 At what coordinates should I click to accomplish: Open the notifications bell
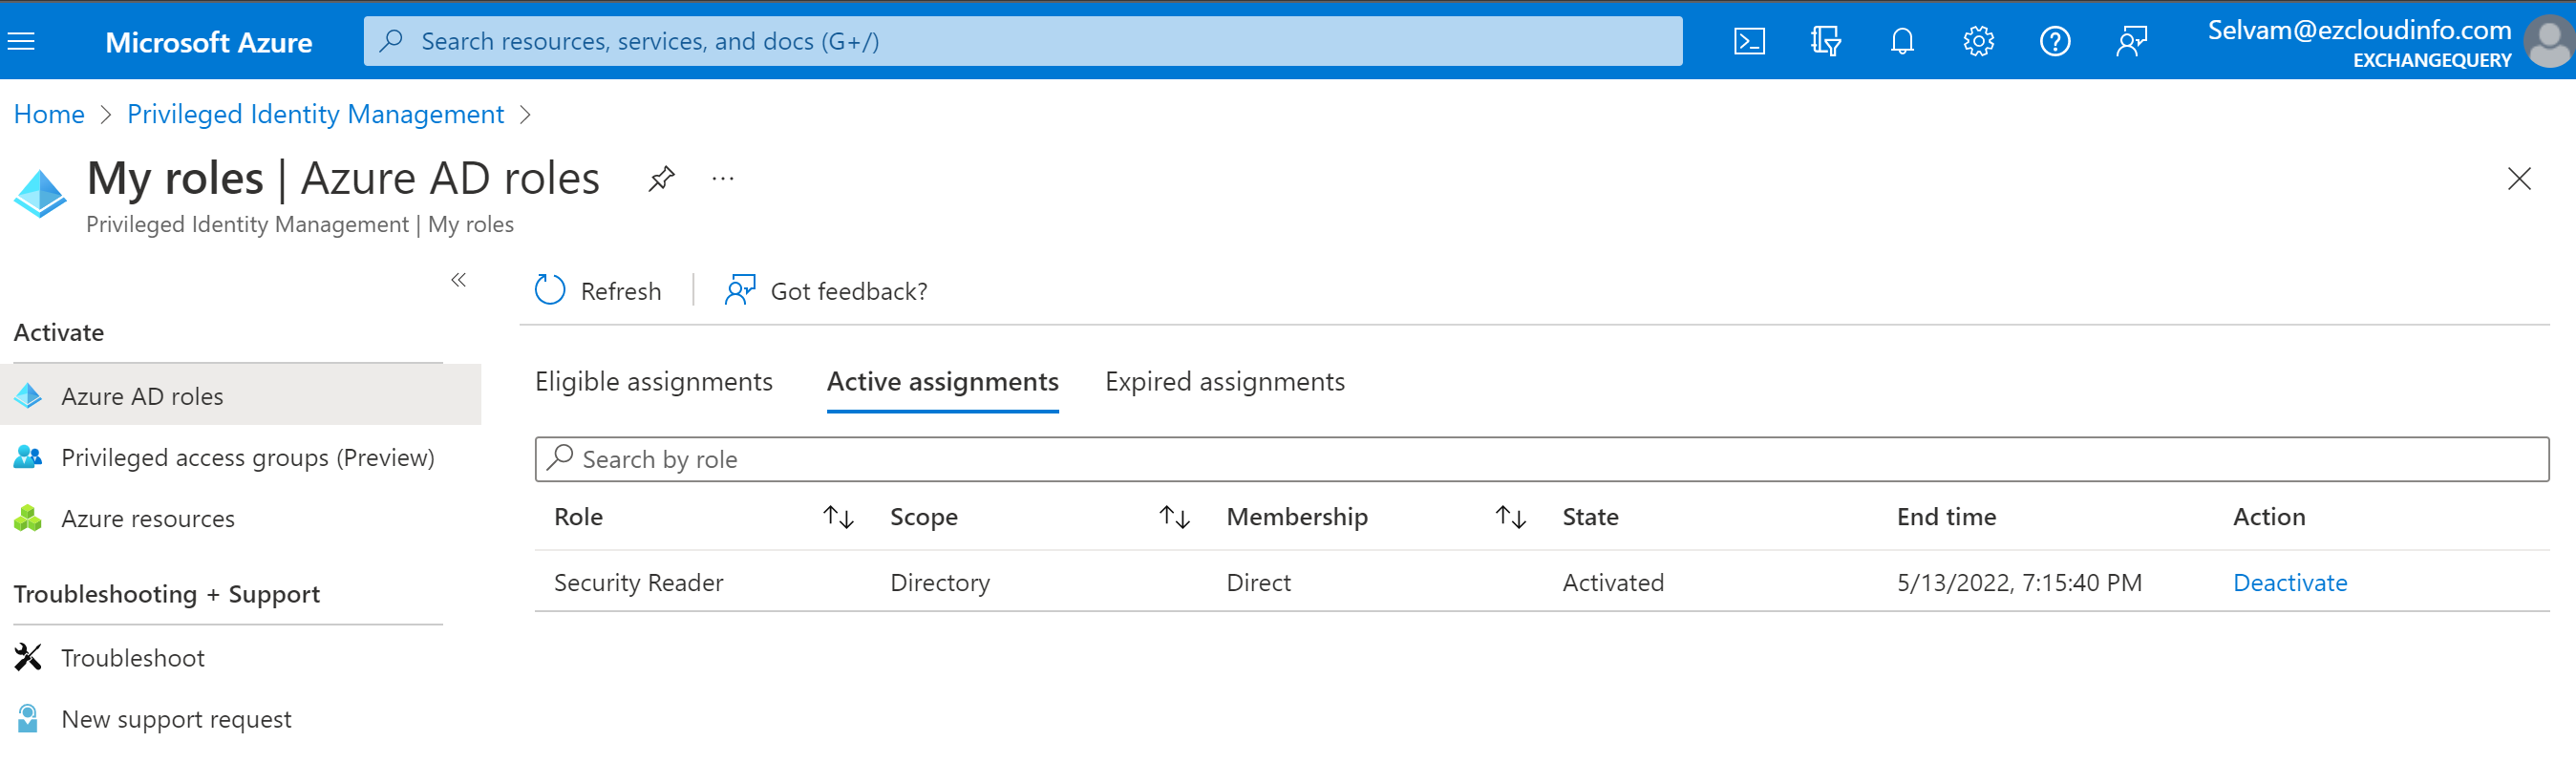pyautogui.click(x=1902, y=41)
